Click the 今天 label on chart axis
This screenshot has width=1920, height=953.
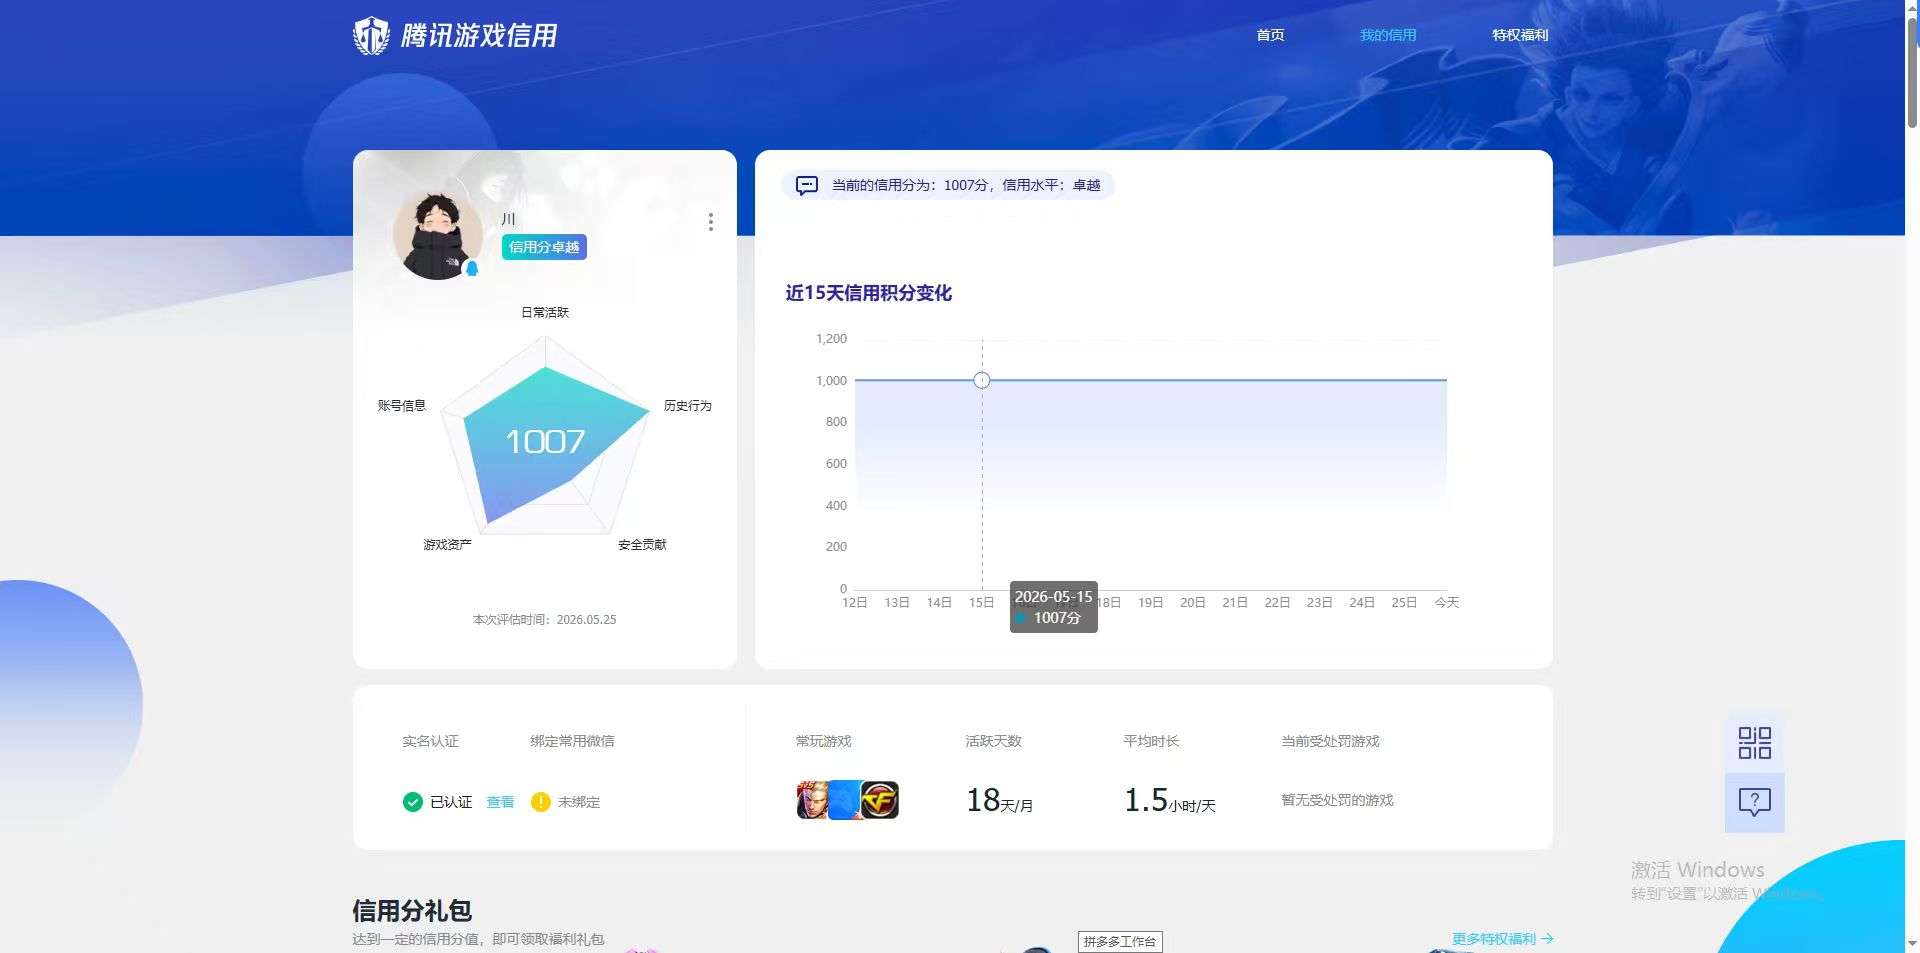tap(1447, 602)
